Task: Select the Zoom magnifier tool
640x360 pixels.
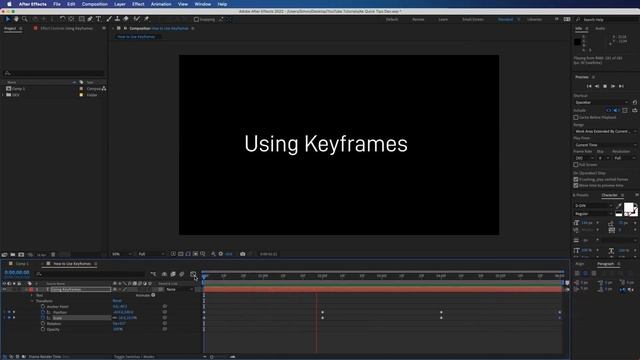Action: coord(24,19)
